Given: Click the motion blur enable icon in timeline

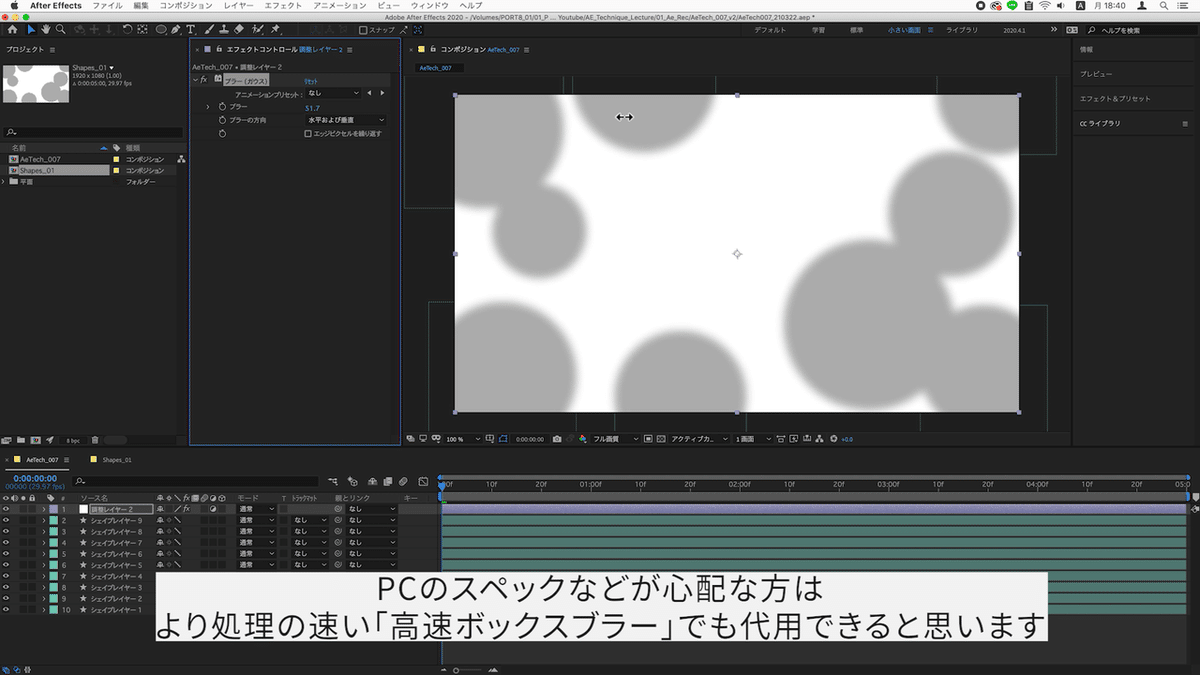Looking at the screenshot, I should pos(402,481).
